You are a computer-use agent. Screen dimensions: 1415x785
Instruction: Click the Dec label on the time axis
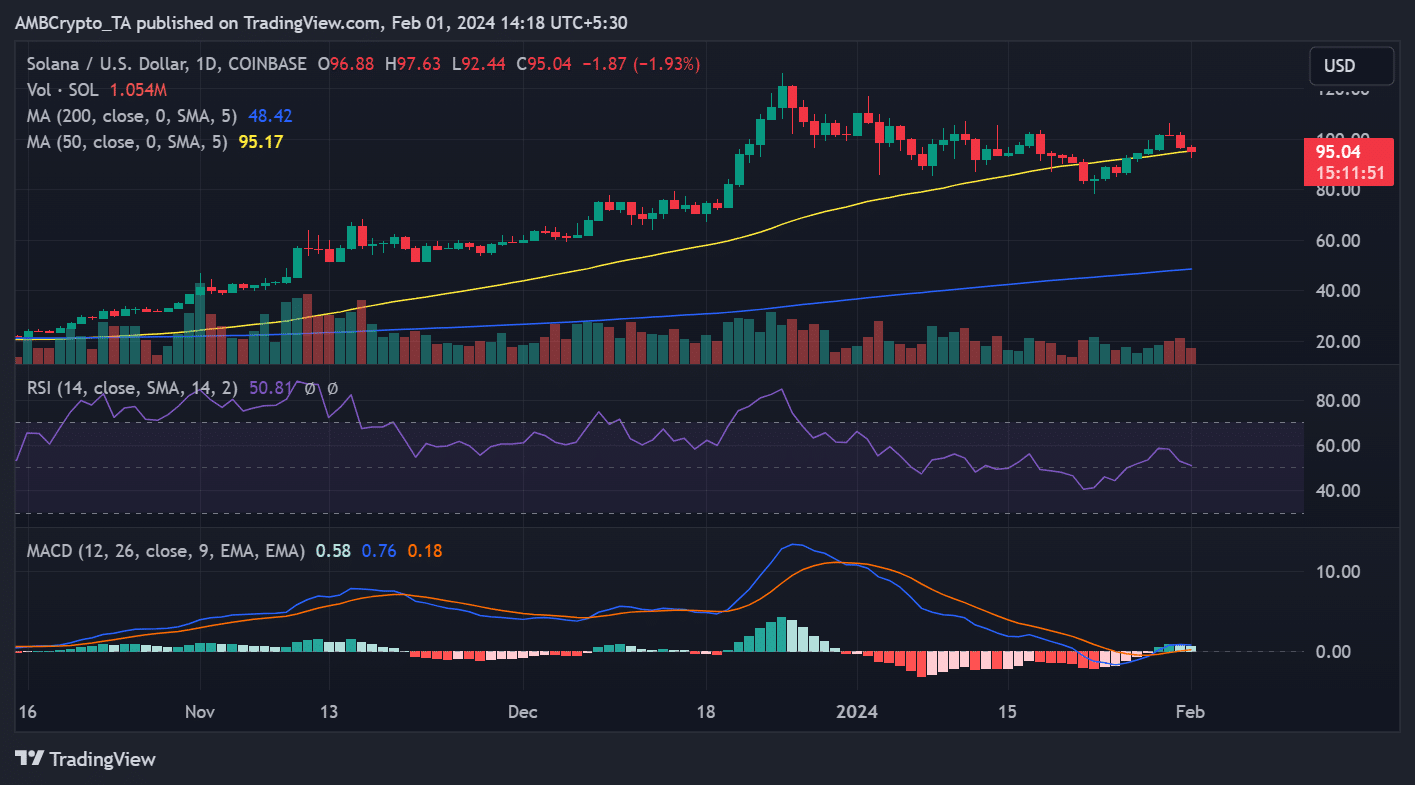[523, 712]
